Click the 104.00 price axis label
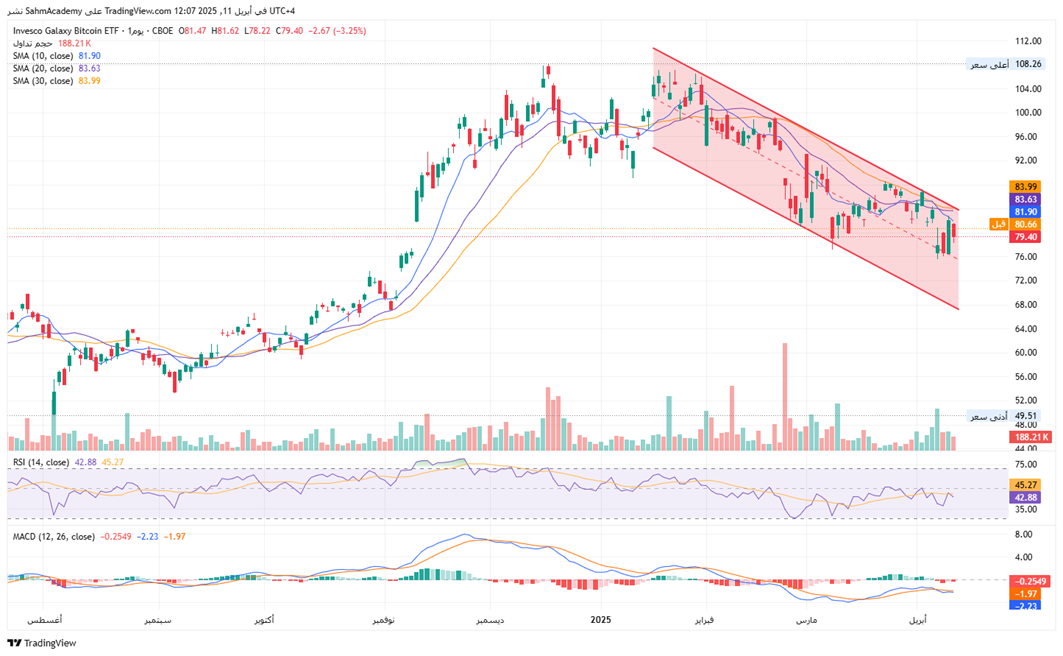1063x656 pixels. click(x=1028, y=89)
